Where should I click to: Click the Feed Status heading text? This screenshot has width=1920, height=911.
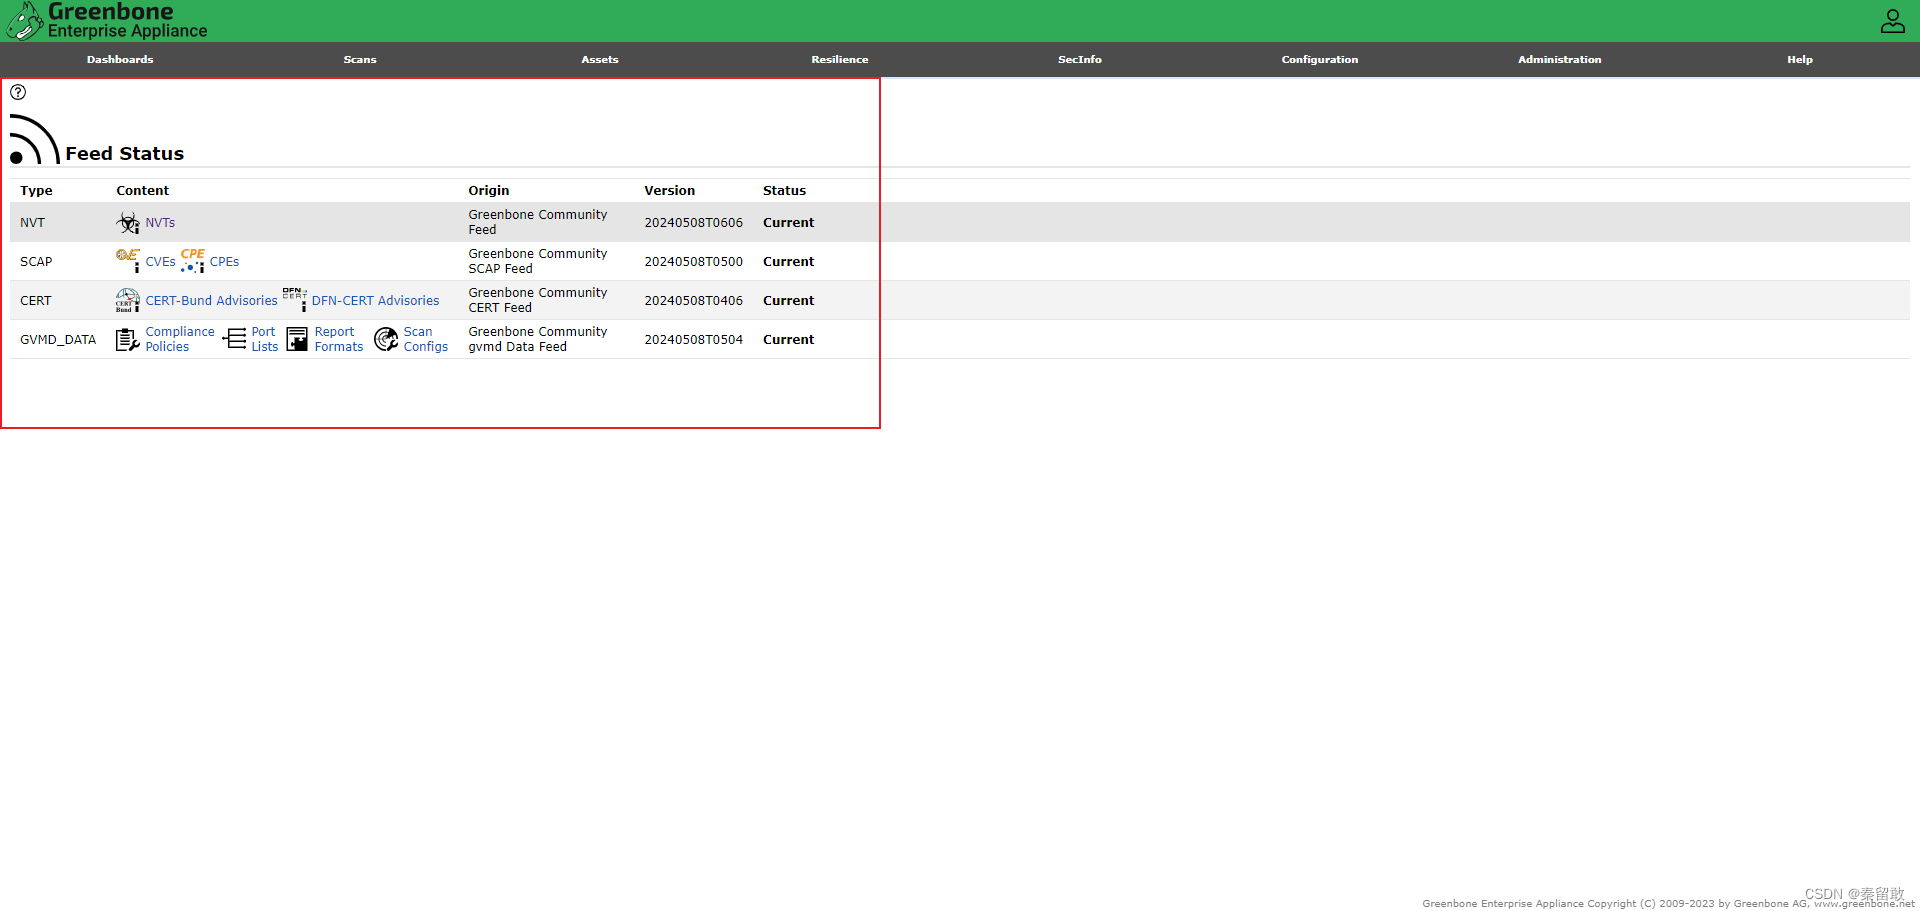tap(125, 154)
